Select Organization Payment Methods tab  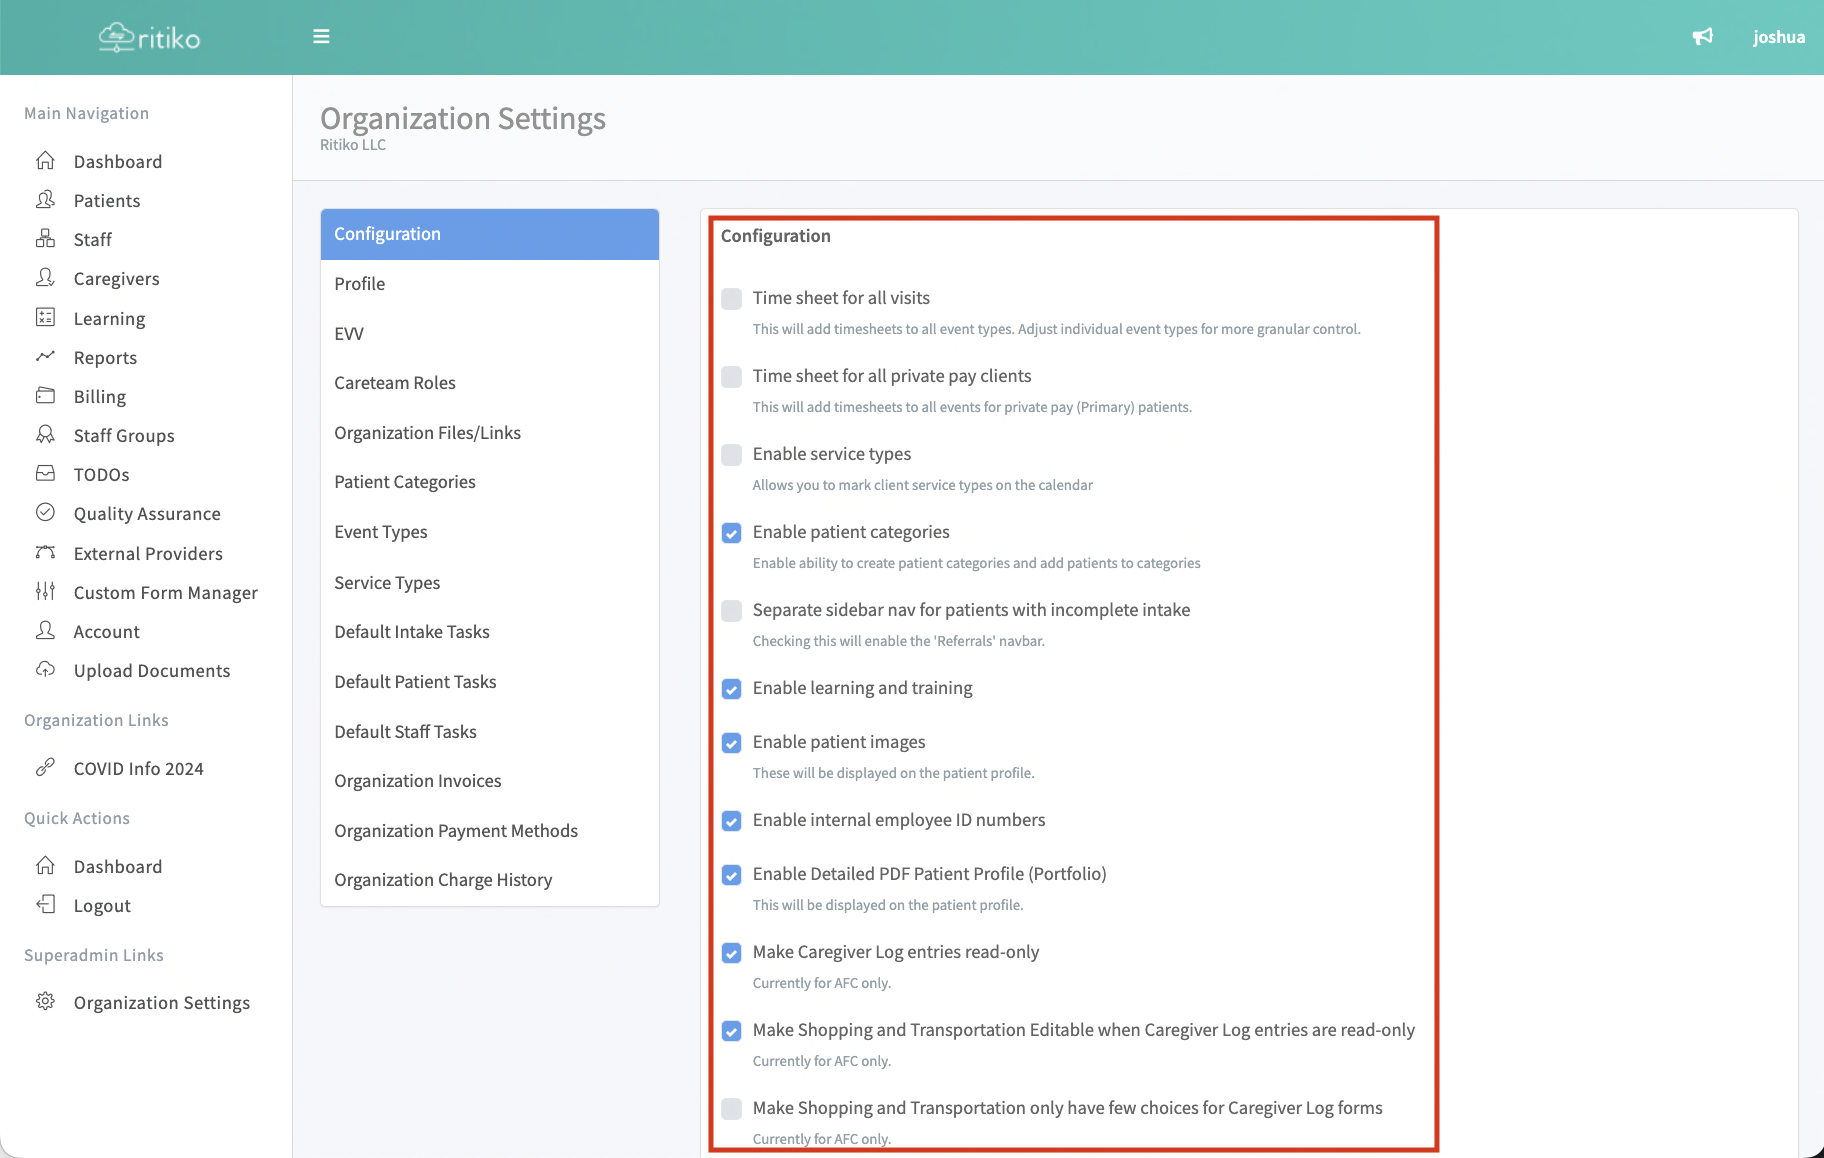456,831
